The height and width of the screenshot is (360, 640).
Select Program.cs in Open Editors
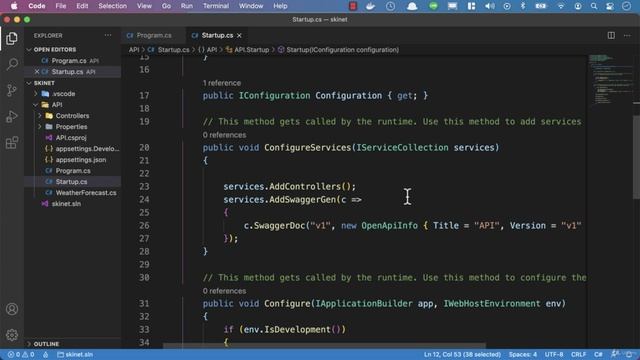click(x=69, y=61)
